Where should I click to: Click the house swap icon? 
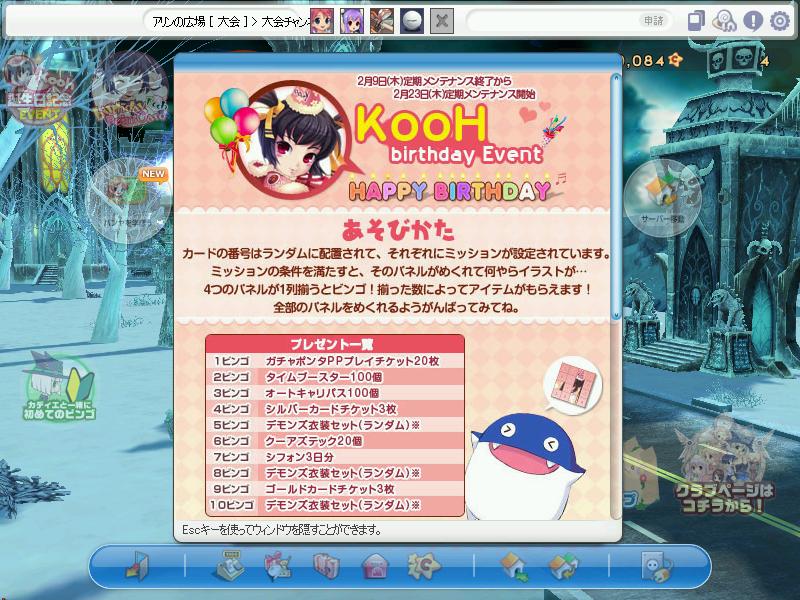[563, 566]
